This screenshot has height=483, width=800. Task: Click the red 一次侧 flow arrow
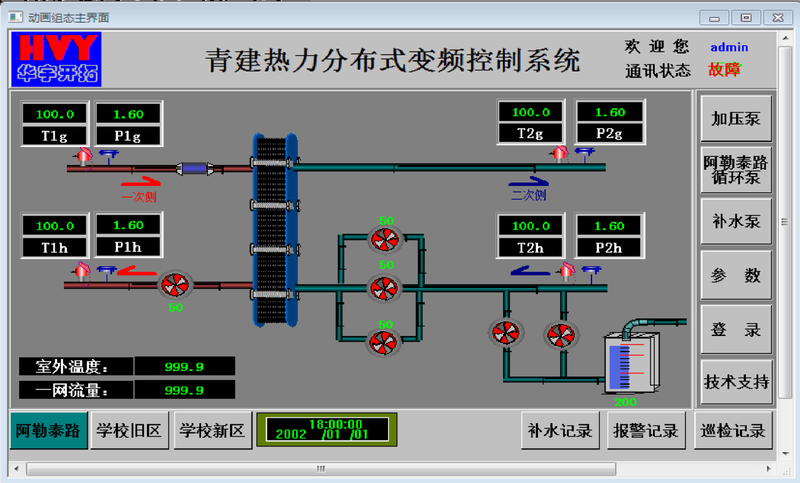[x=141, y=181]
